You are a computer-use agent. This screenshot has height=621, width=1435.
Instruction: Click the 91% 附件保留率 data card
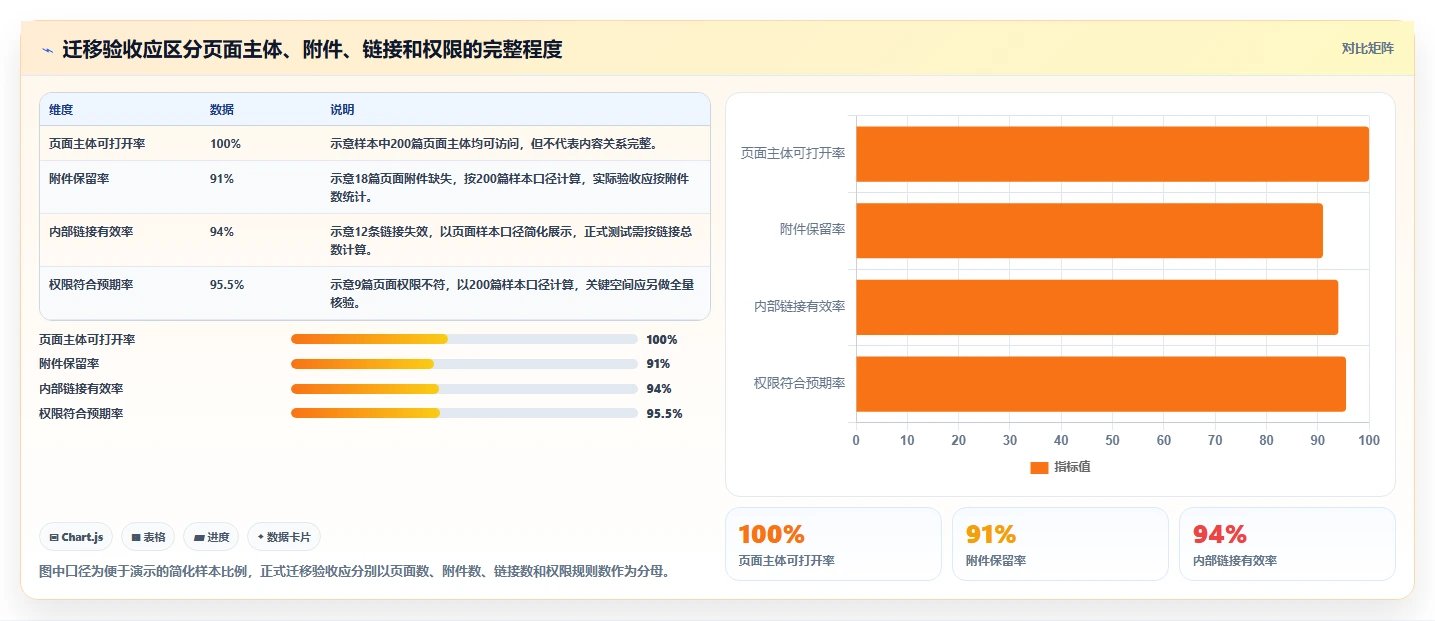1060,544
